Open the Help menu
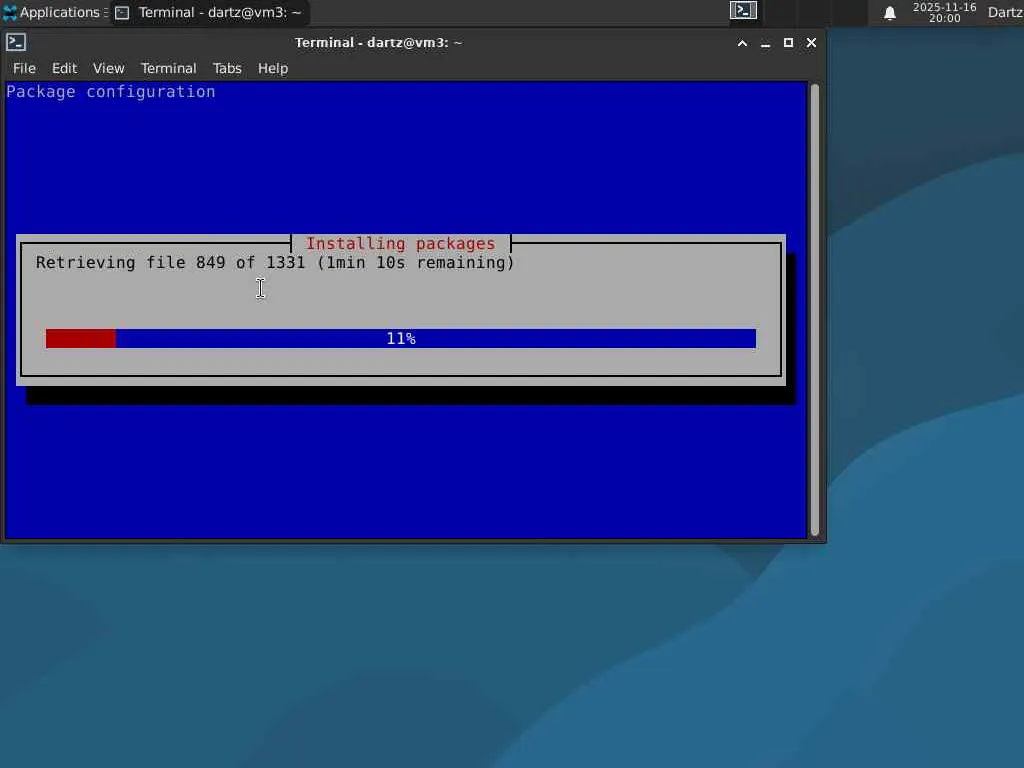 [x=273, y=68]
